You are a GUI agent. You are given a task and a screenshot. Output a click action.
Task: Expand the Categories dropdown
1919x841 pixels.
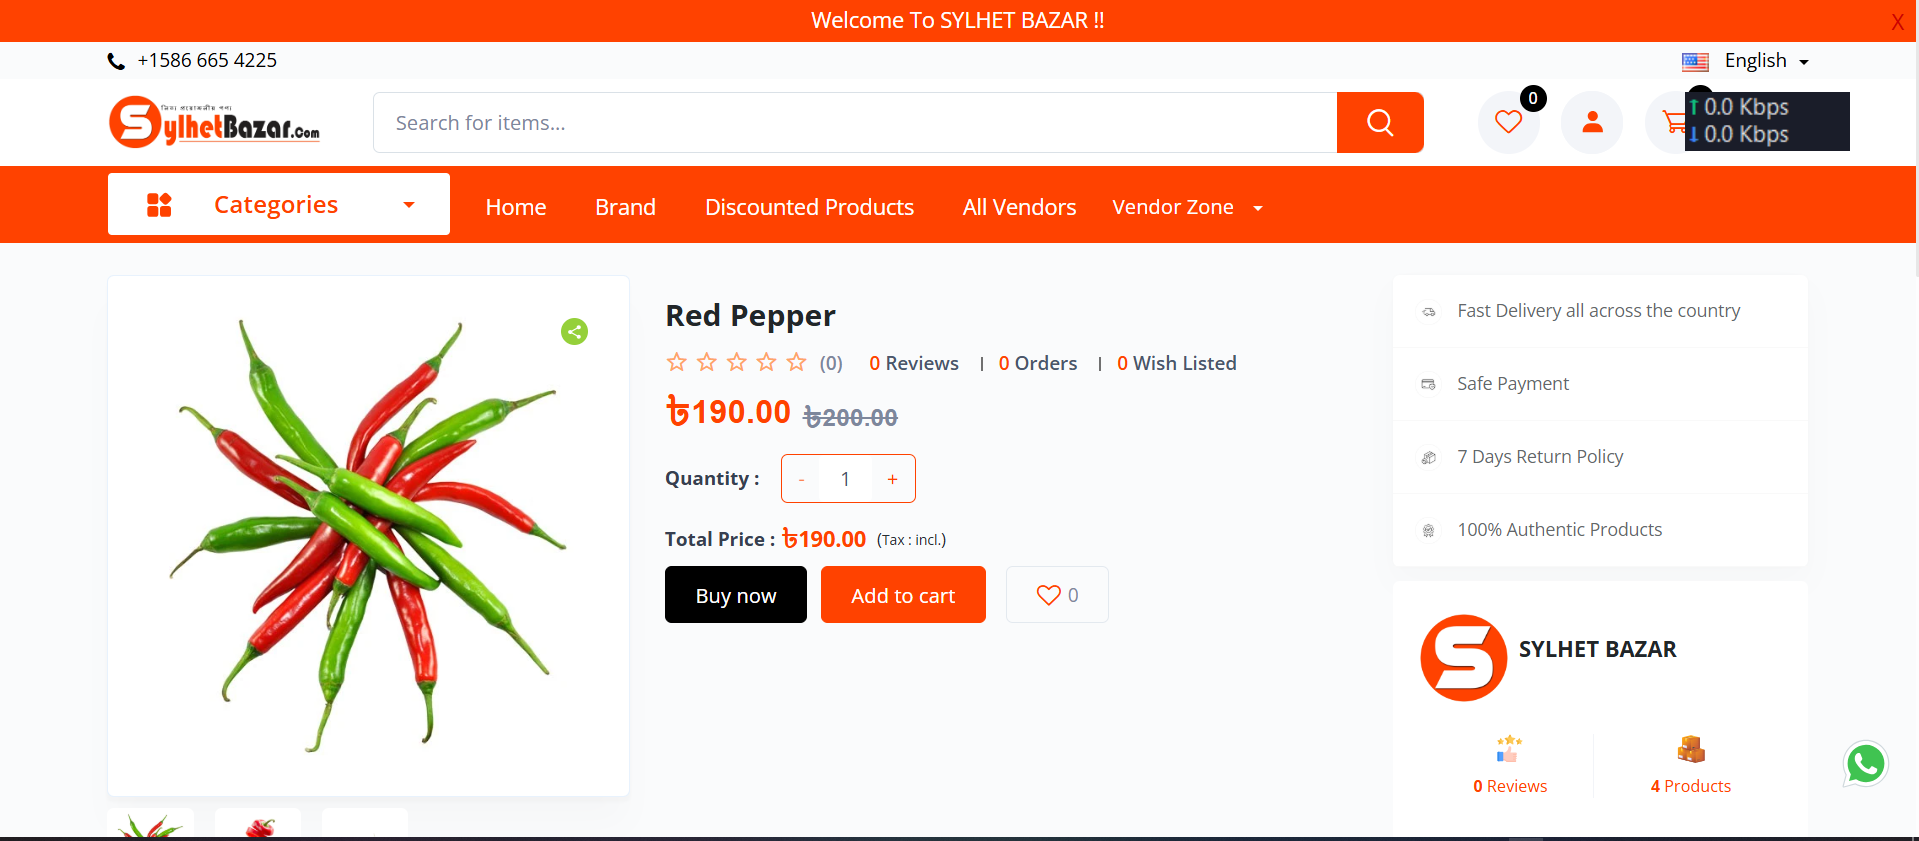tap(279, 205)
